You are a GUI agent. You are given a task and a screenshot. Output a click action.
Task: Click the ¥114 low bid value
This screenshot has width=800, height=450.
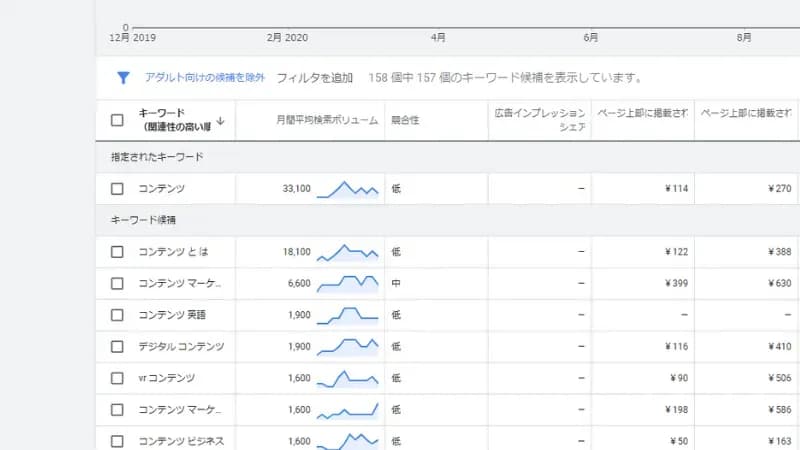click(x=677, y=189)
